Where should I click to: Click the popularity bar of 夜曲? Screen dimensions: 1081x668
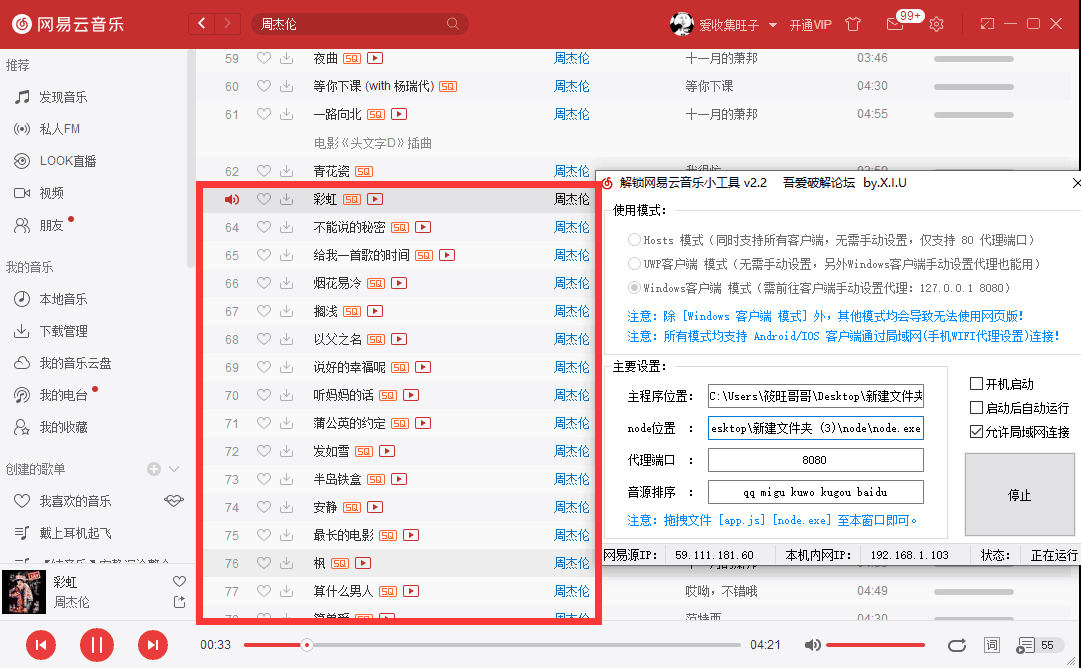[973, 59]
